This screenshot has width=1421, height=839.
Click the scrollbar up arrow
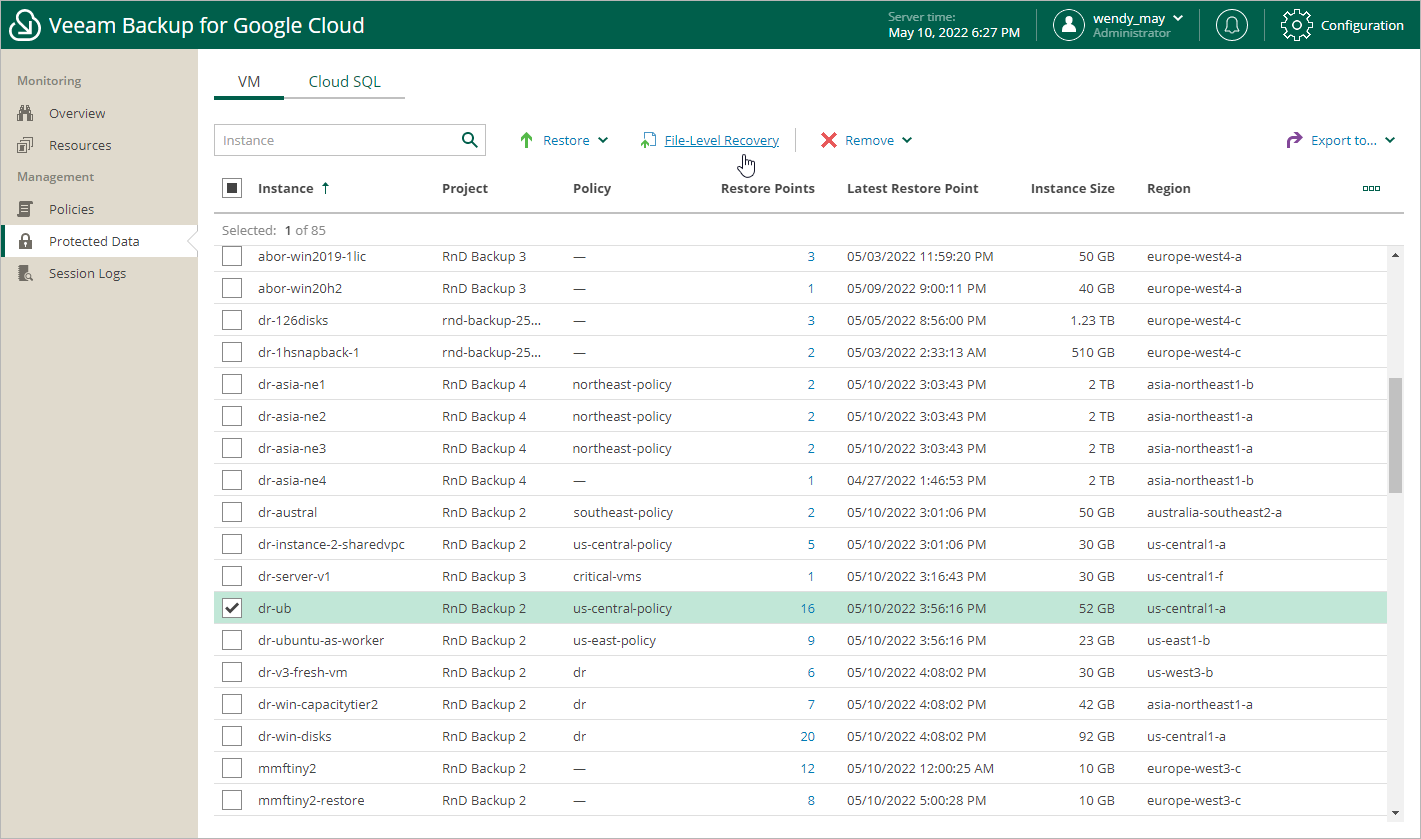coord(1396,255)
